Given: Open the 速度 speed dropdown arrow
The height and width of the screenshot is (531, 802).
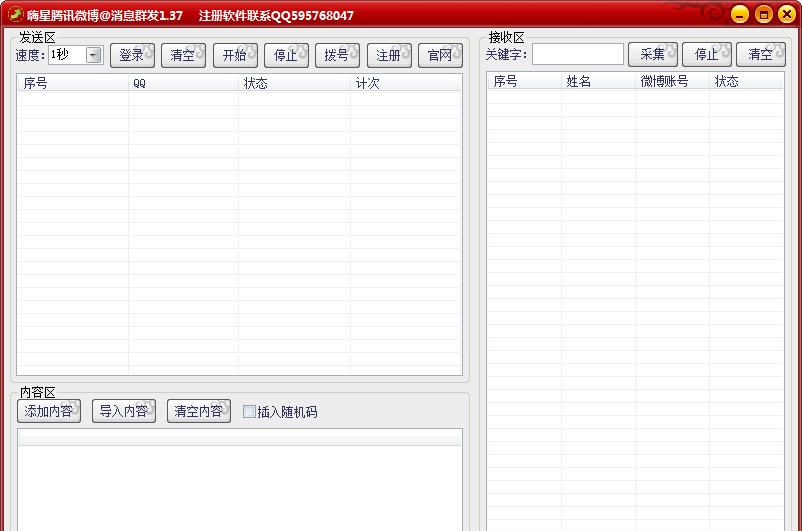Looking at the screenshot, I should point(94,55).
